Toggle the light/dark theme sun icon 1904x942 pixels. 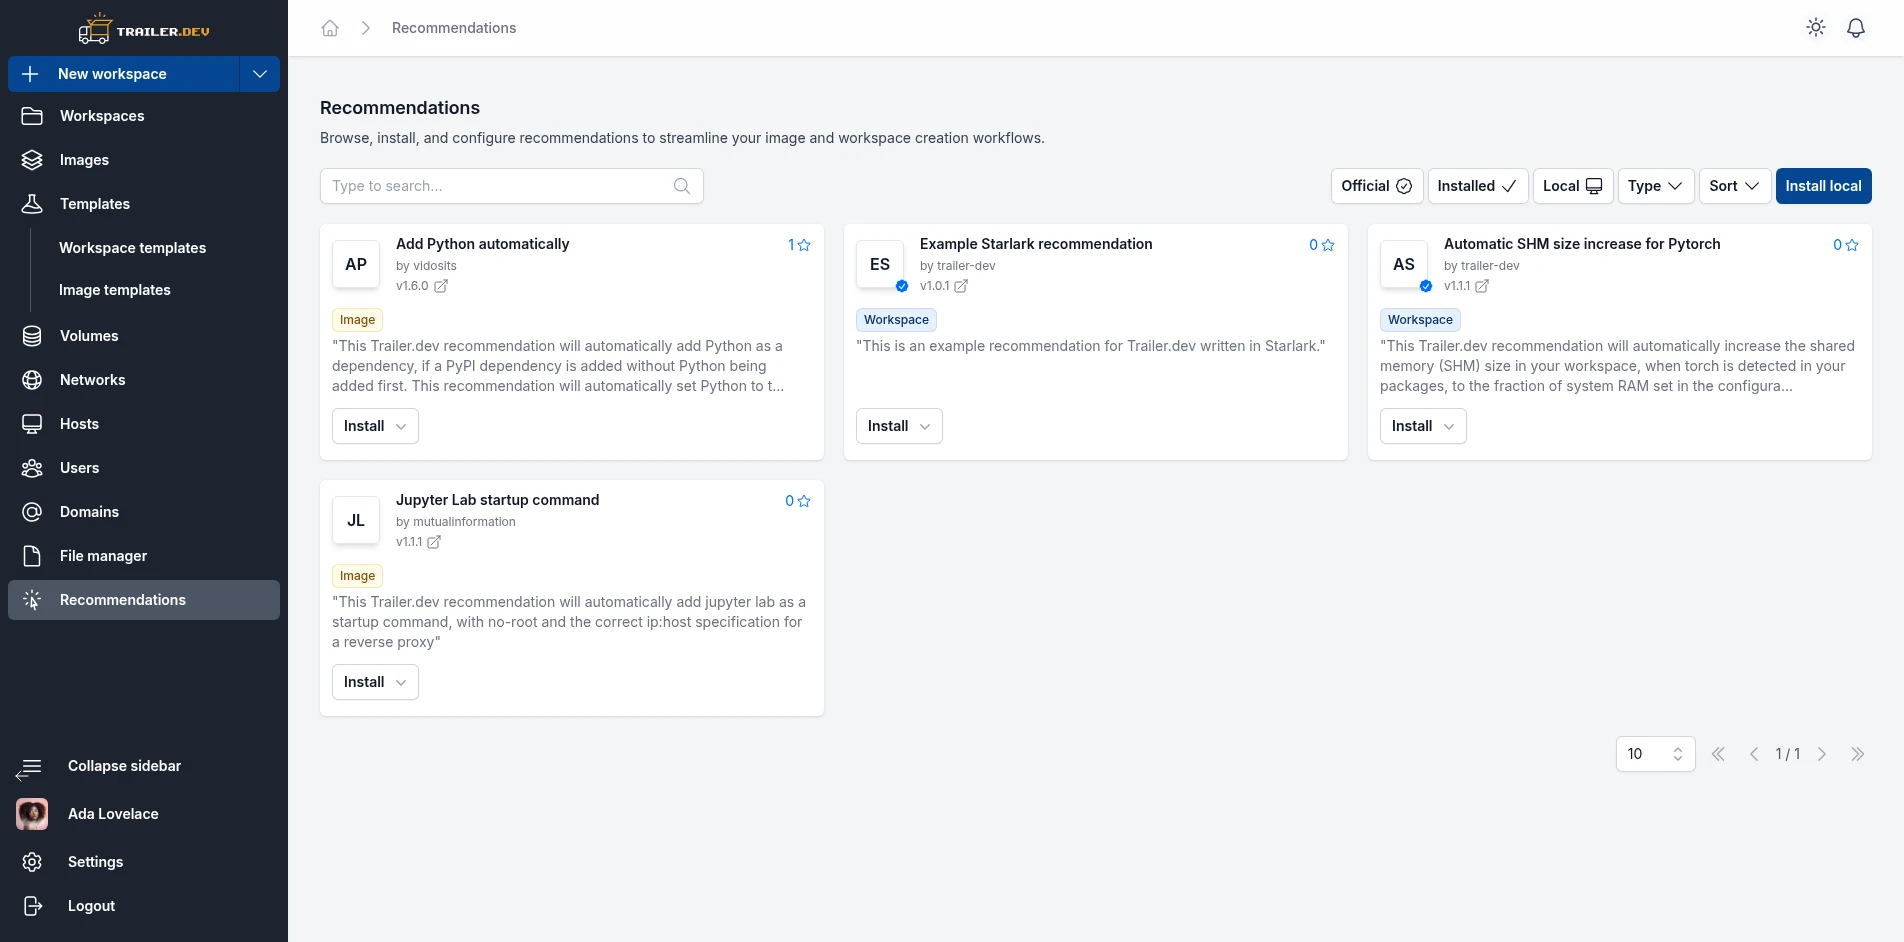[1816, 28]
